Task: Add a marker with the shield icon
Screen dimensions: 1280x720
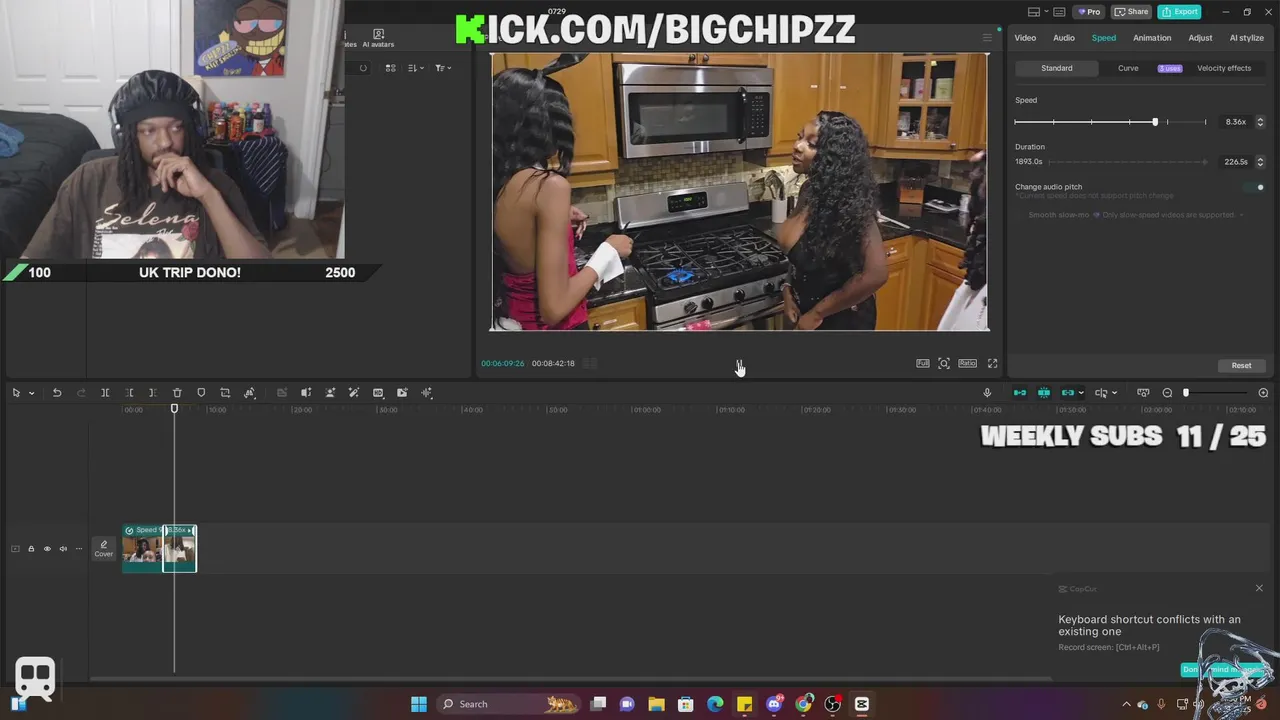Action: (x=201, y=393)
